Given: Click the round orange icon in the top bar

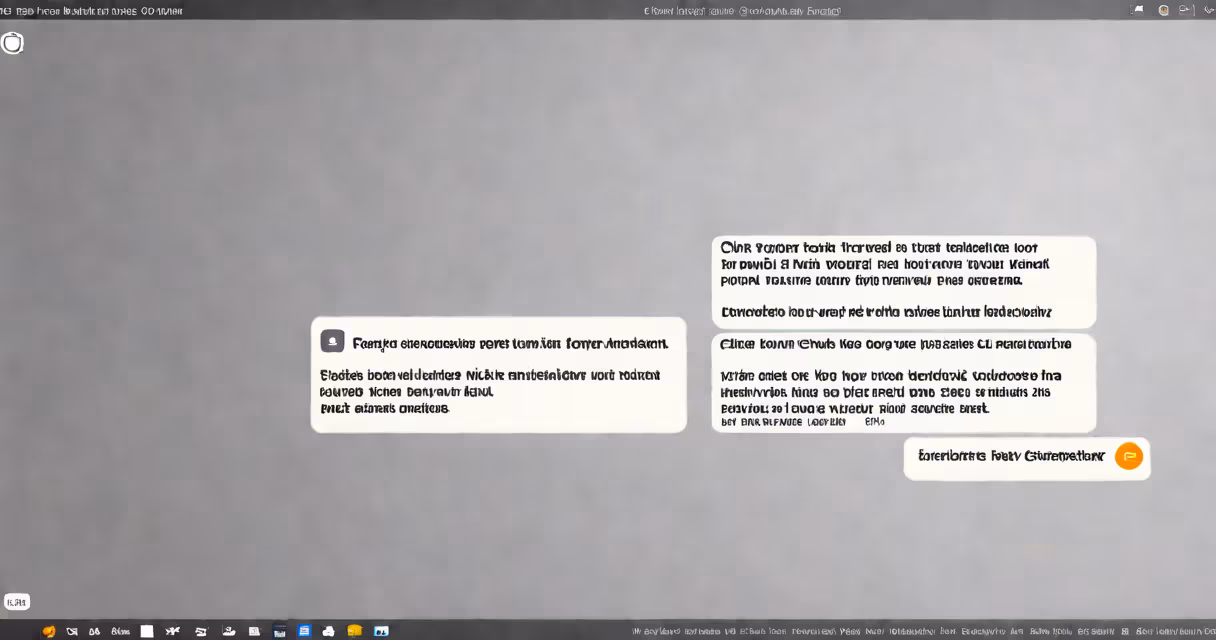Looking at the screenshot, I should click(1163, 9).
